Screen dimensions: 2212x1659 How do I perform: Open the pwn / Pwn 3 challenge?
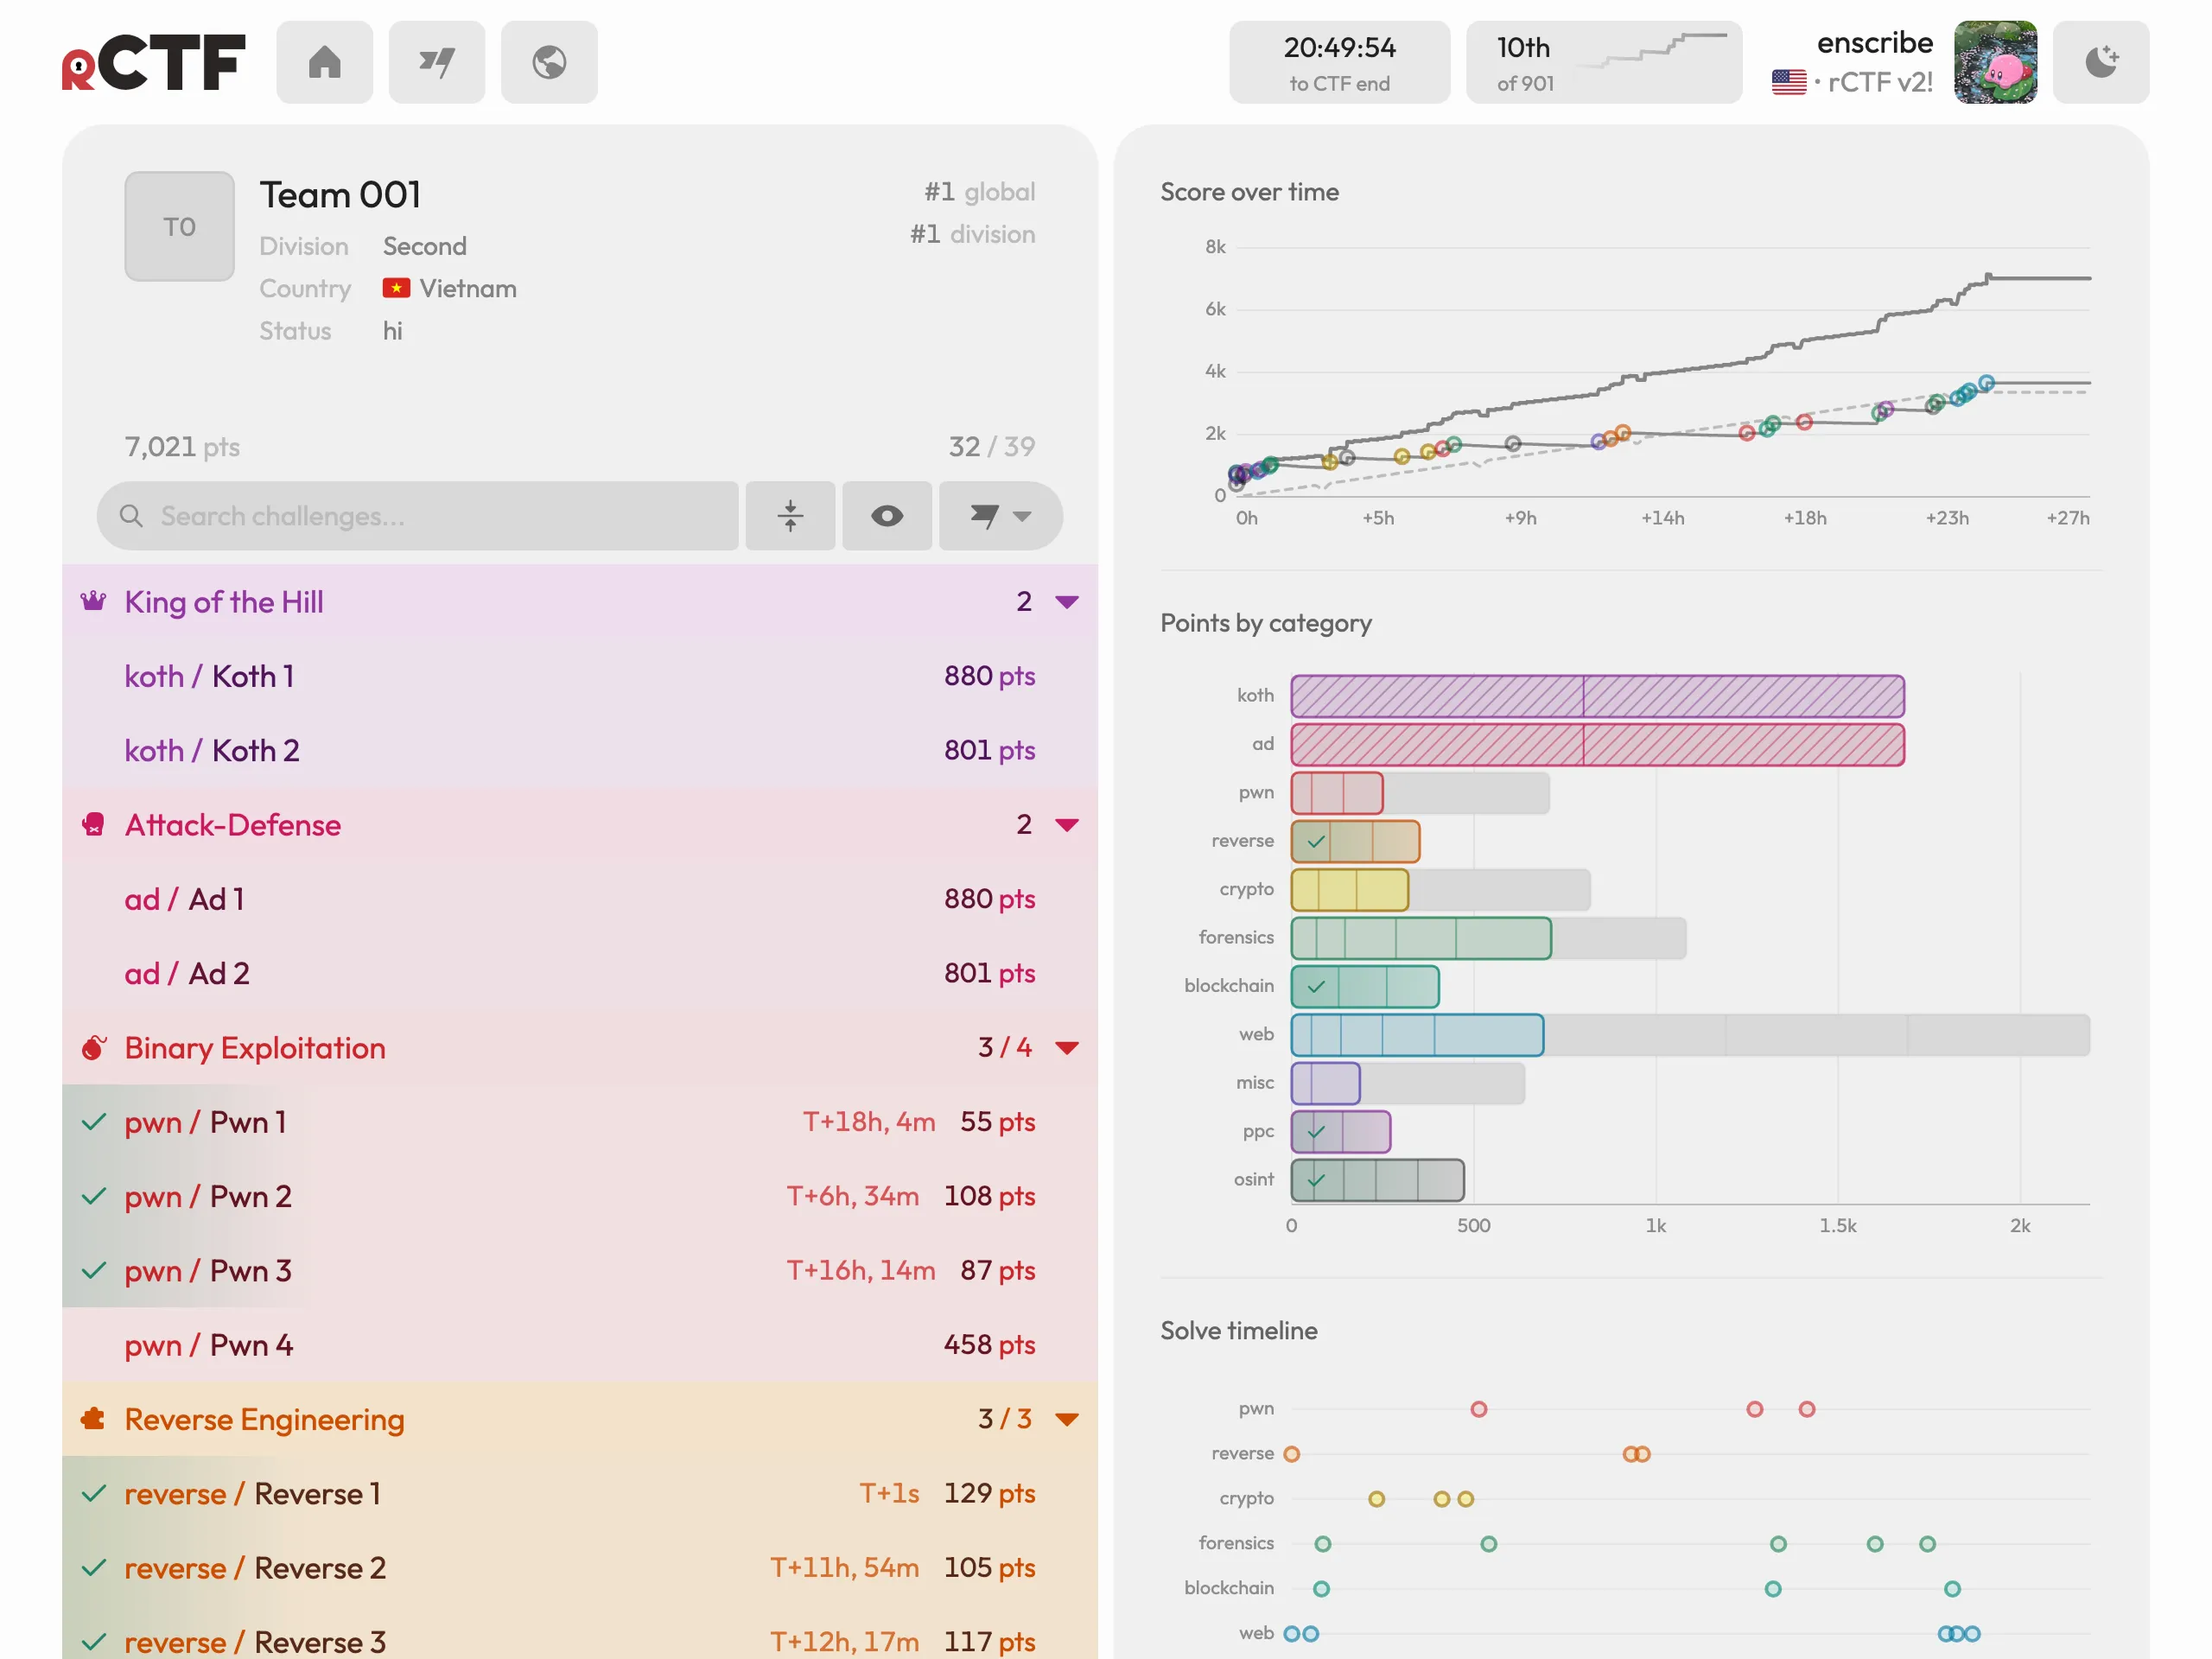(580, 1270)
